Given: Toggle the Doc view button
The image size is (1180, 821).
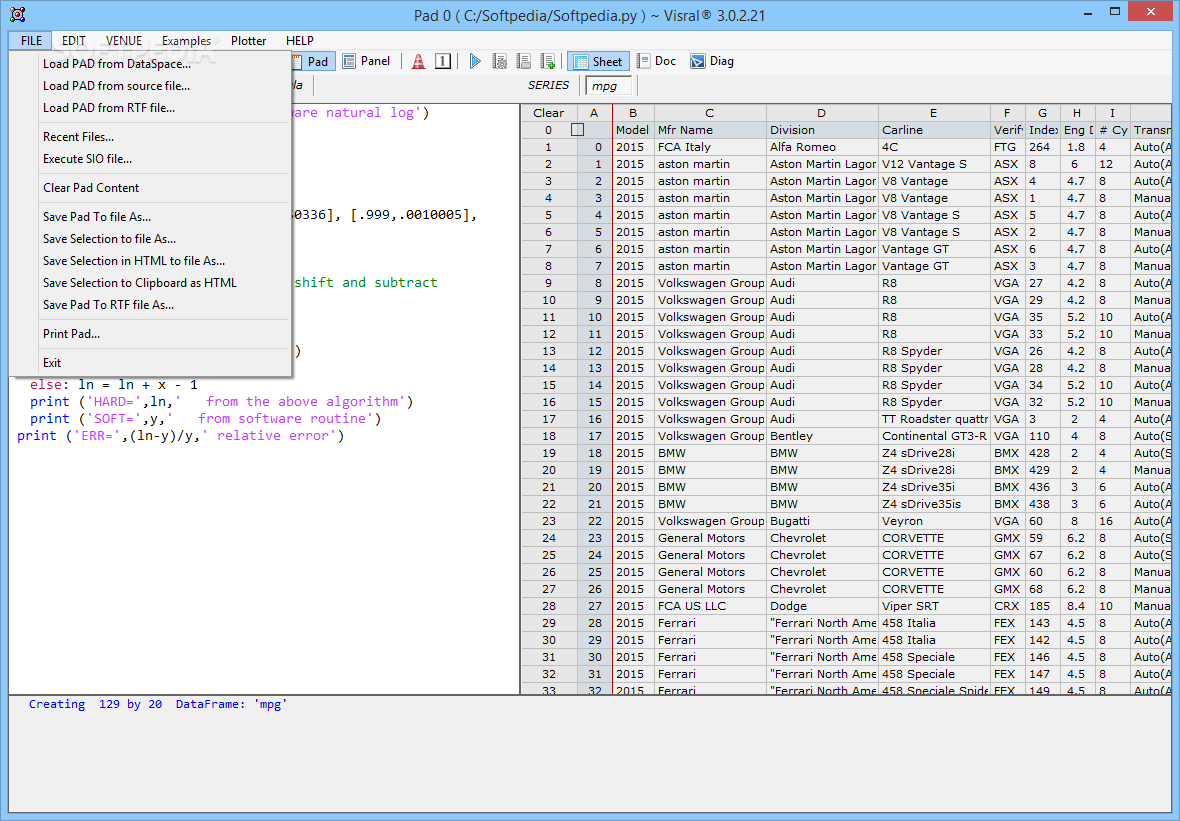Looking at the screenshot, I should (656, 62).
